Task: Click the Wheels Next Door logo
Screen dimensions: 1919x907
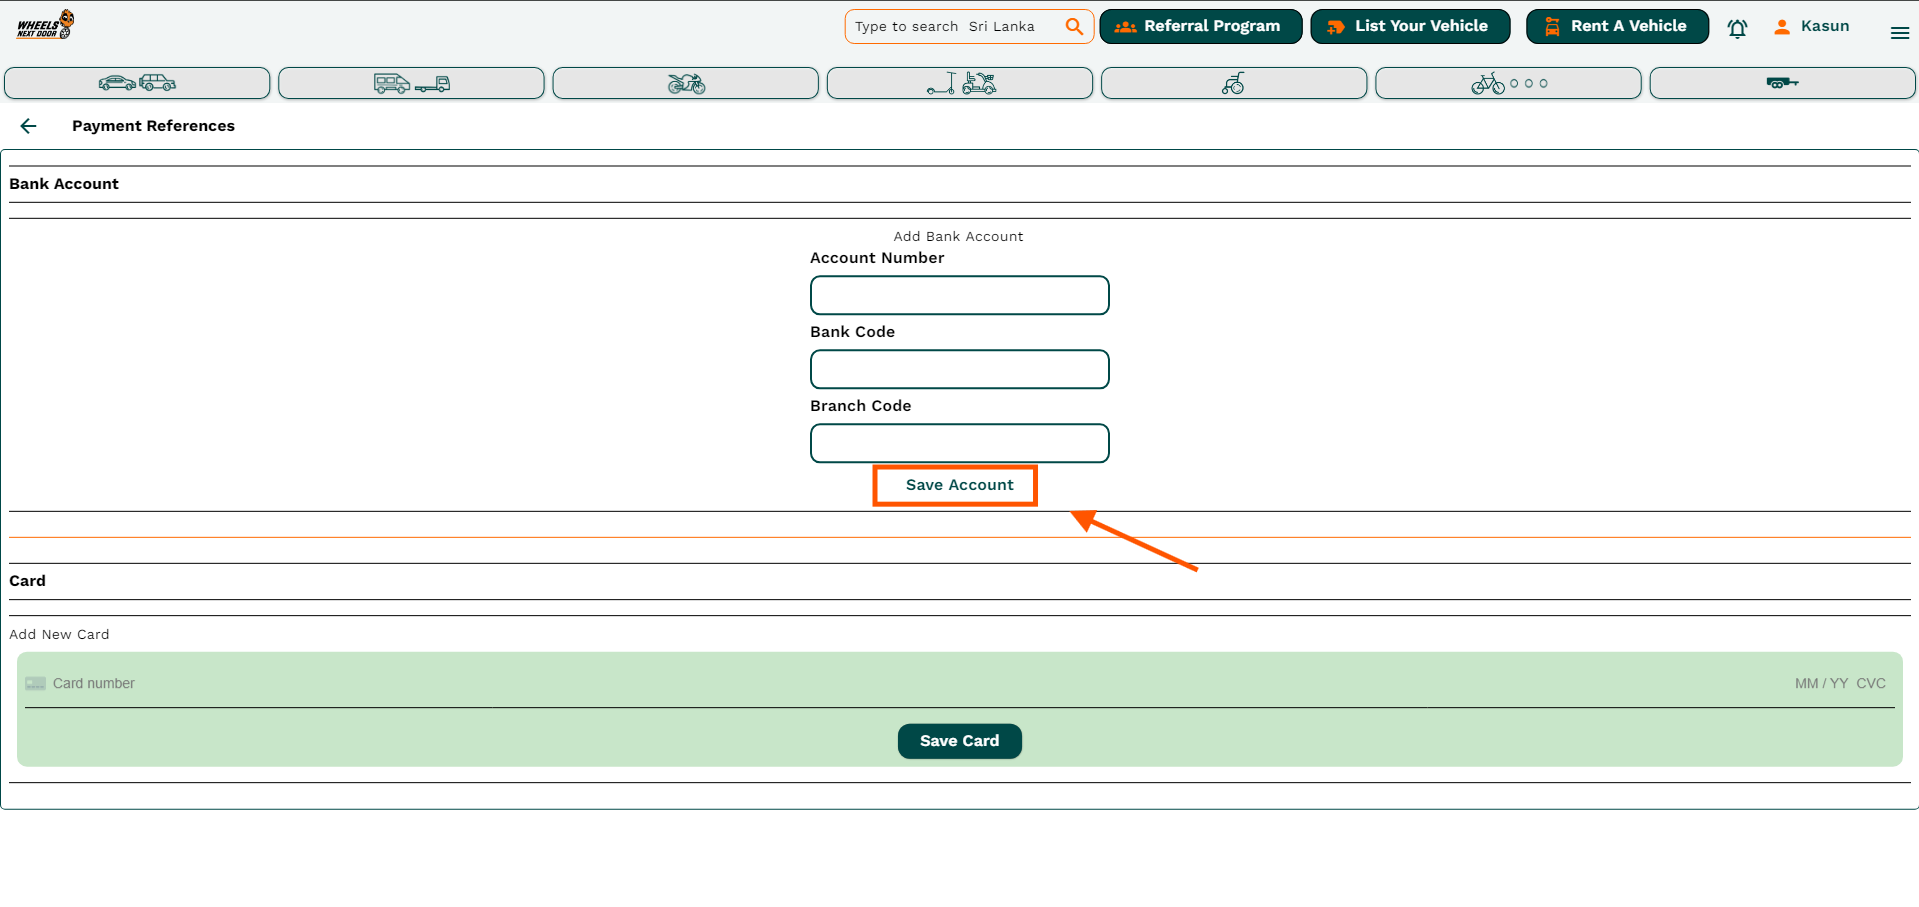Action: tap(45, 25)
